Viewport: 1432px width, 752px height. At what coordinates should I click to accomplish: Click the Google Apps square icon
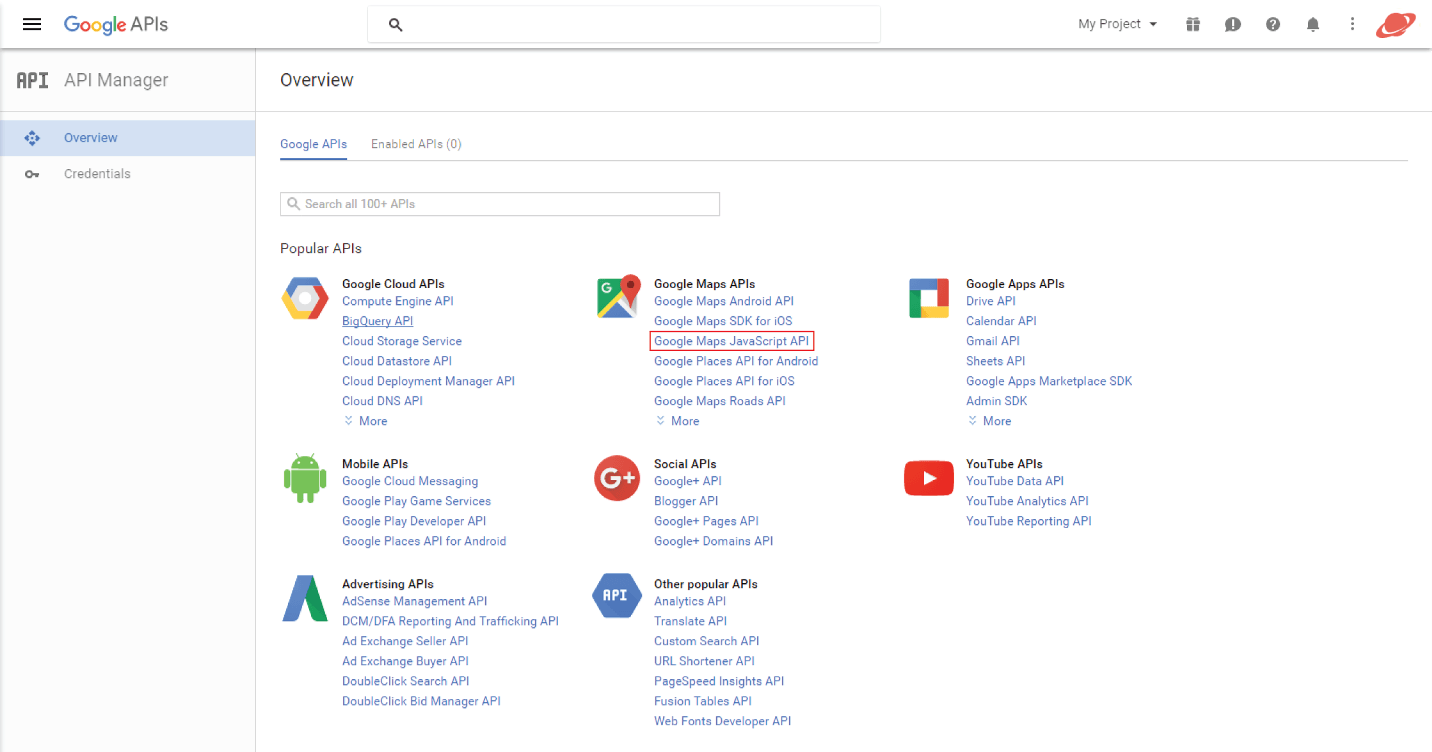[929, 298]
